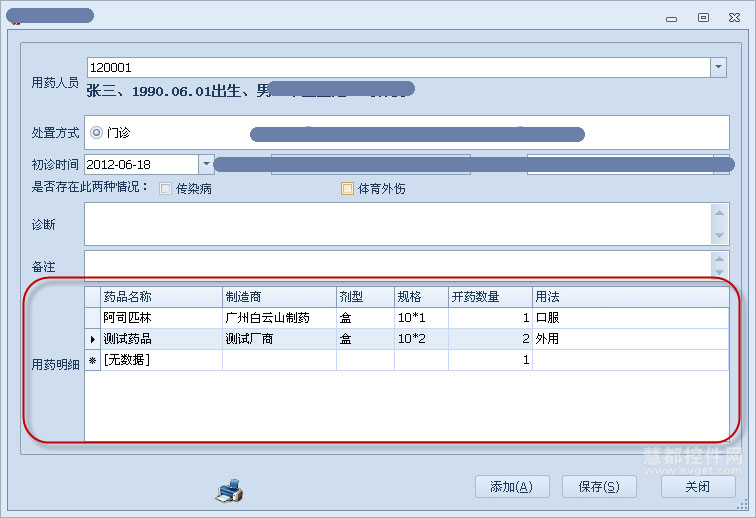Check the 传染病 checkbox

tap(165, 189)
